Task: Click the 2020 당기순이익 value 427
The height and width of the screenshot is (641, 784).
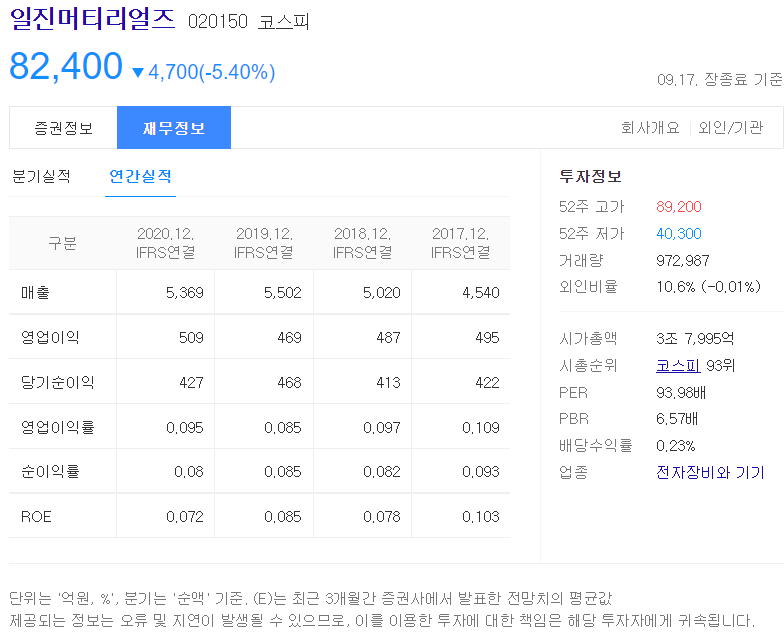Action: tap(191, 382)
